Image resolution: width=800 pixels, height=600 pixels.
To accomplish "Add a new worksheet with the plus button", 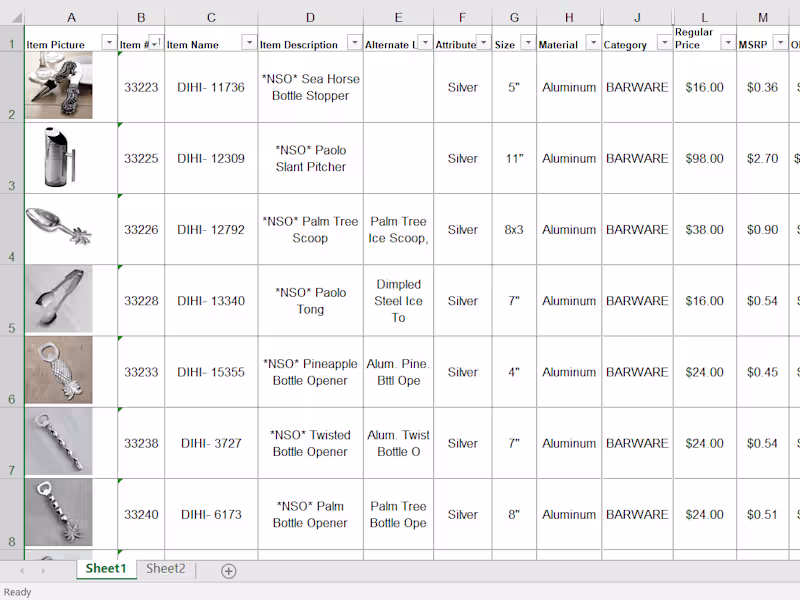I will pyautogui.click(x=228, y=570).
